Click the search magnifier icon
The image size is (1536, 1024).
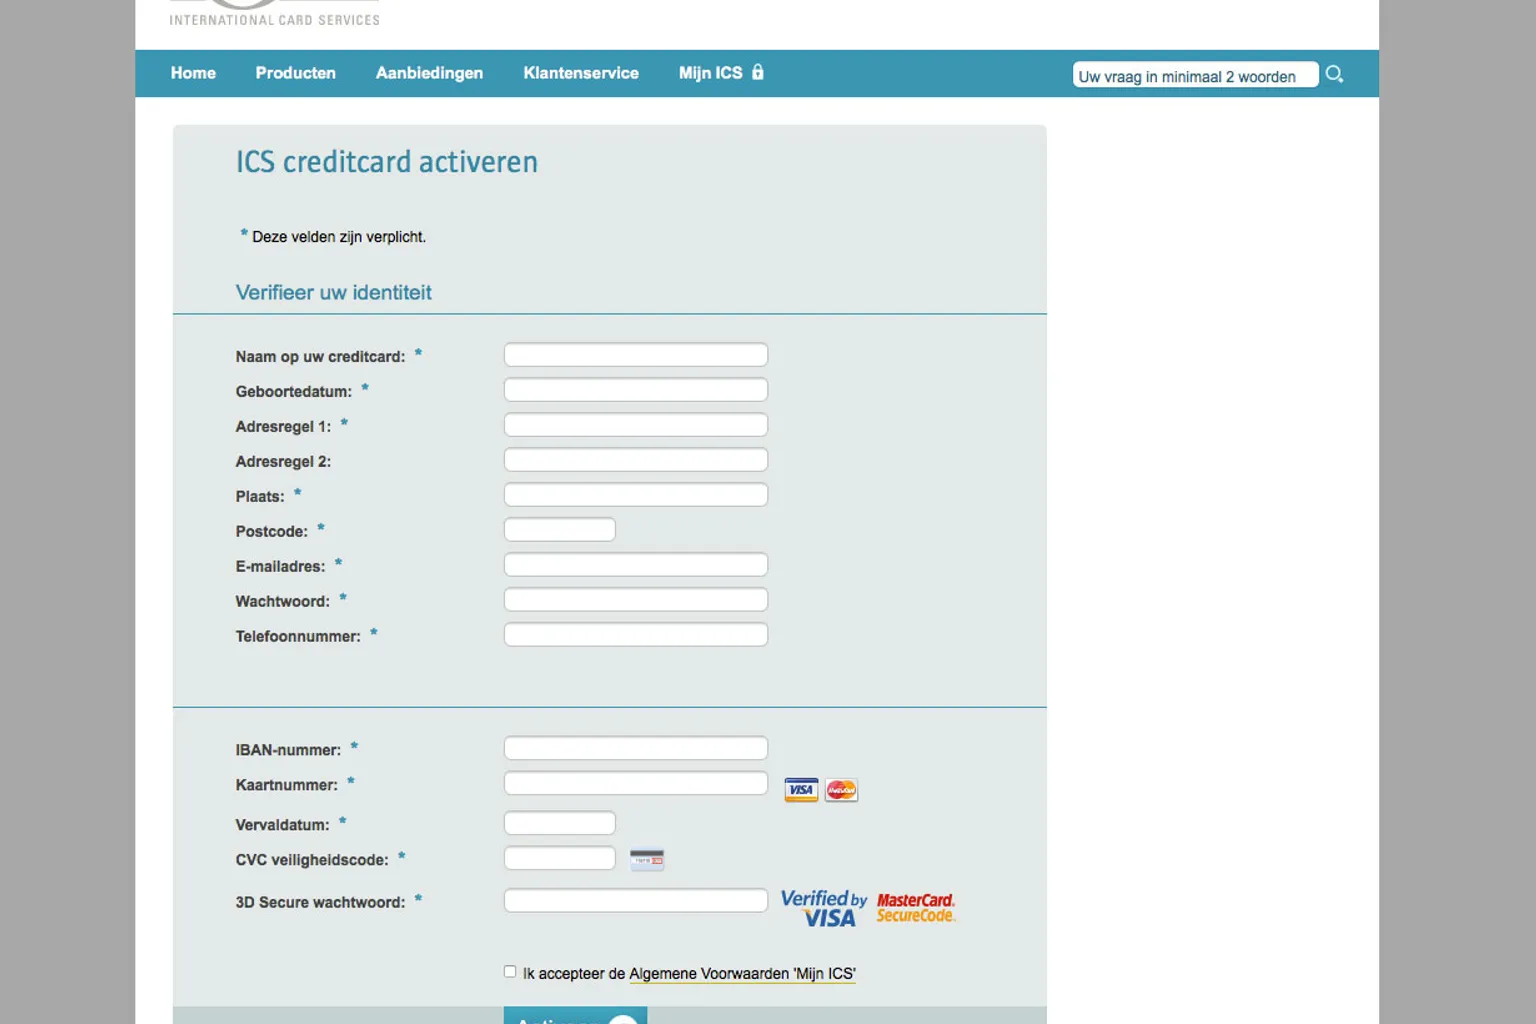[1334, 74]
